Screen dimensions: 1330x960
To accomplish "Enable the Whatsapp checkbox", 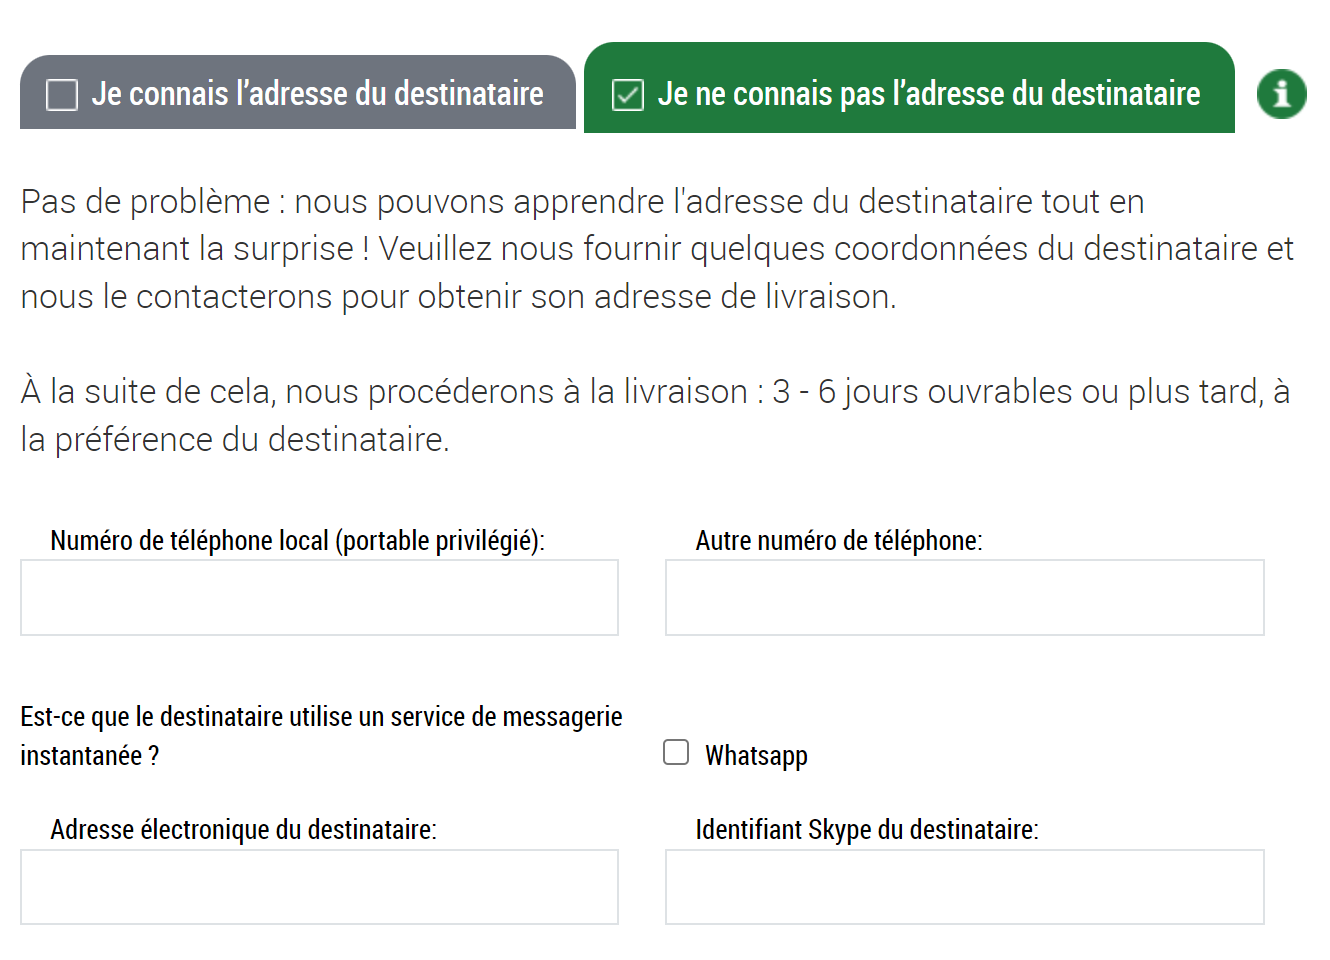I will pyautogui.click(x=676, y=752).
